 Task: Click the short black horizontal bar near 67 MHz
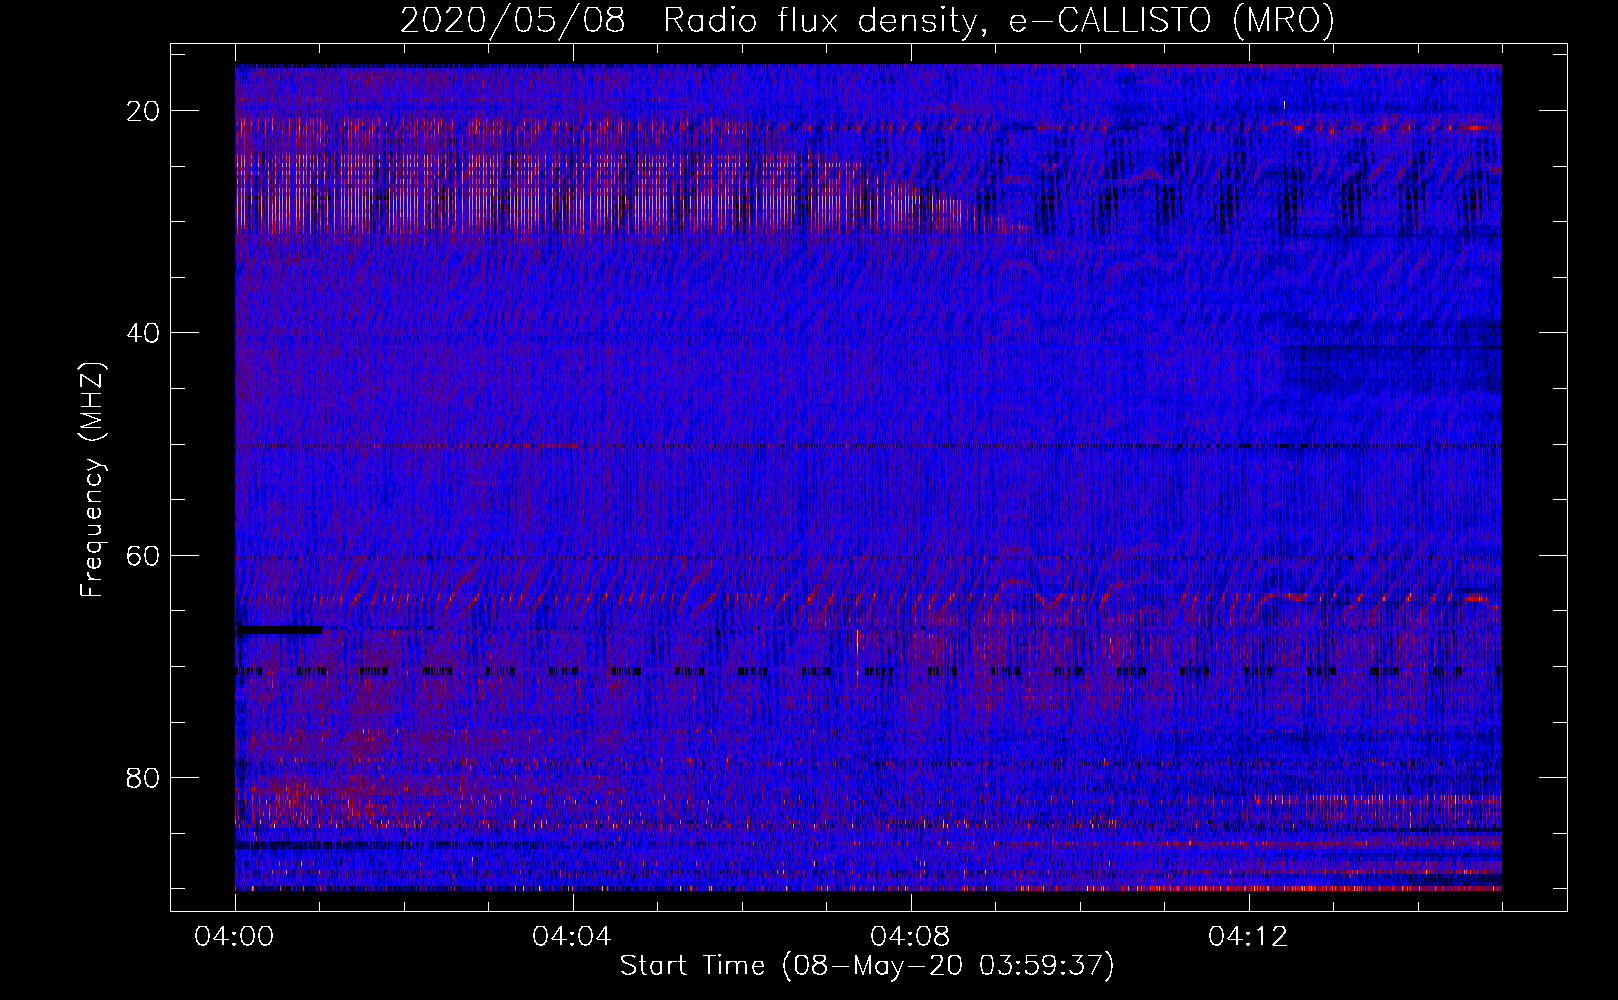[x=279, y=630]
